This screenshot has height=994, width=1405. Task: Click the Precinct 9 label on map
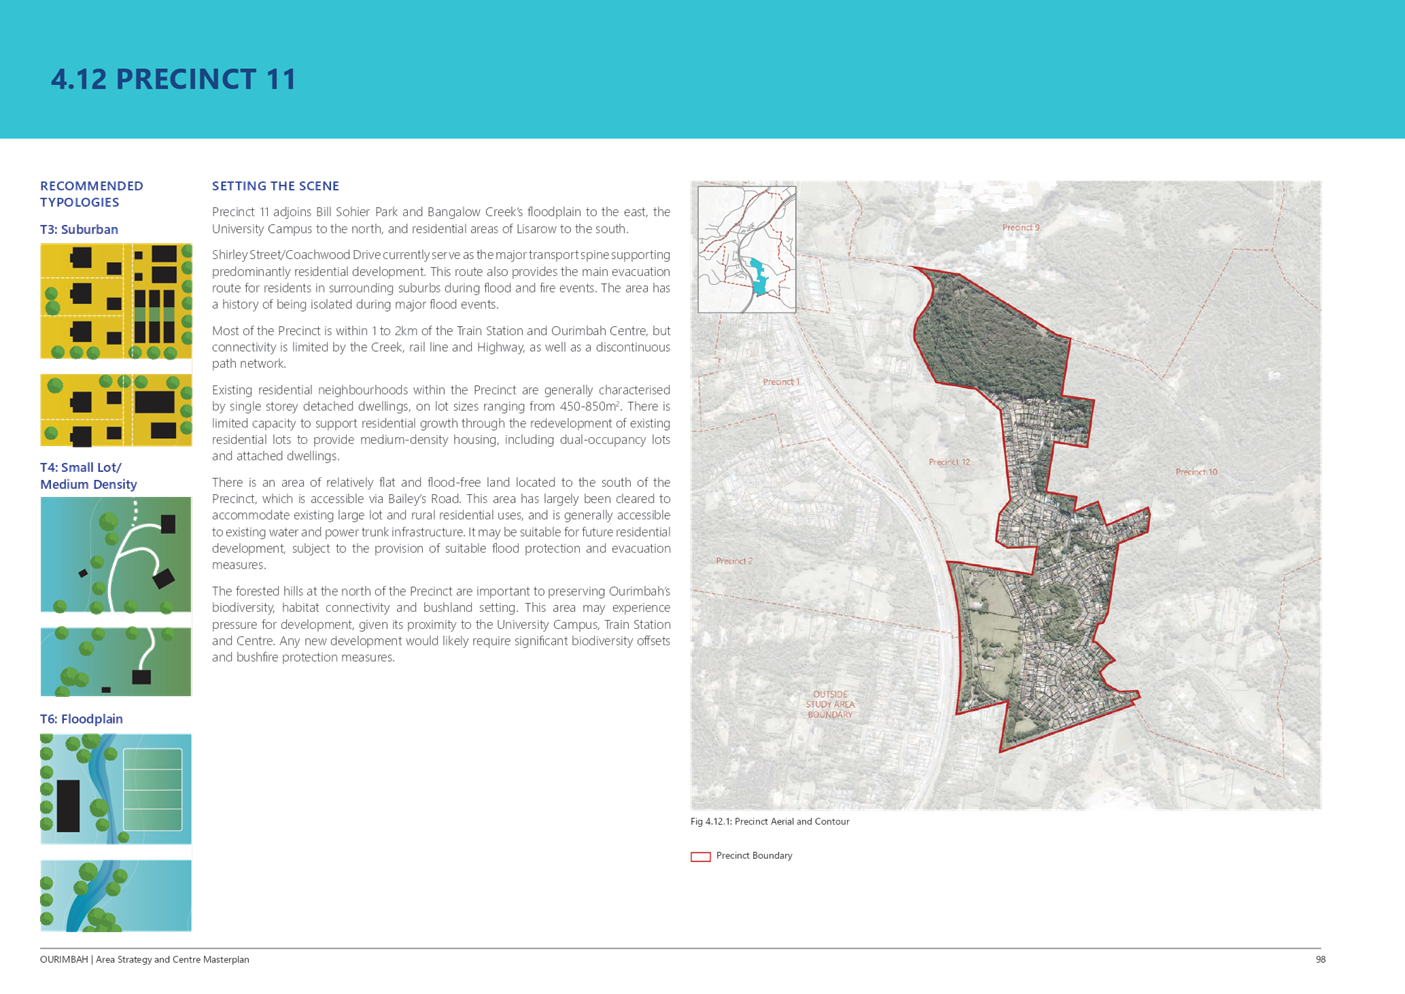coord(1020,228)
